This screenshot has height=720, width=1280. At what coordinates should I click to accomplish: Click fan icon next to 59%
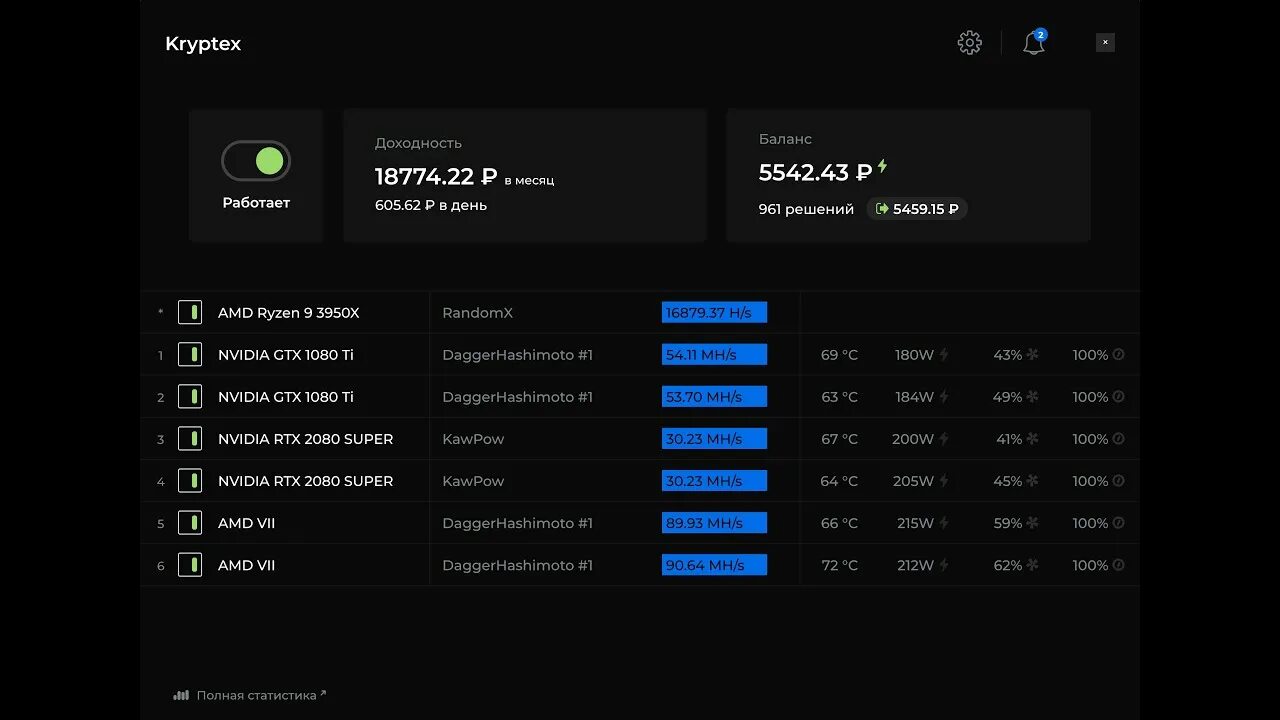click(1032, 523)
